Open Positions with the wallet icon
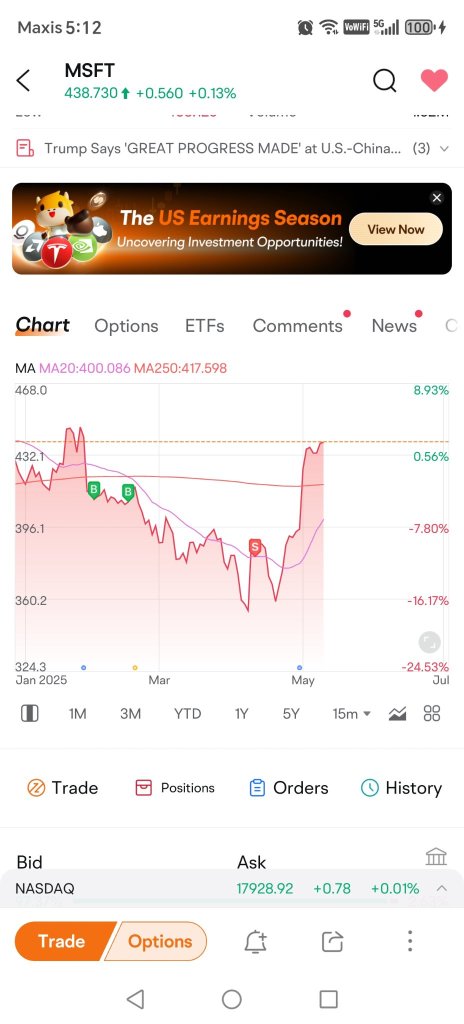Viewport: 464px width, 1024px height. 174,788
